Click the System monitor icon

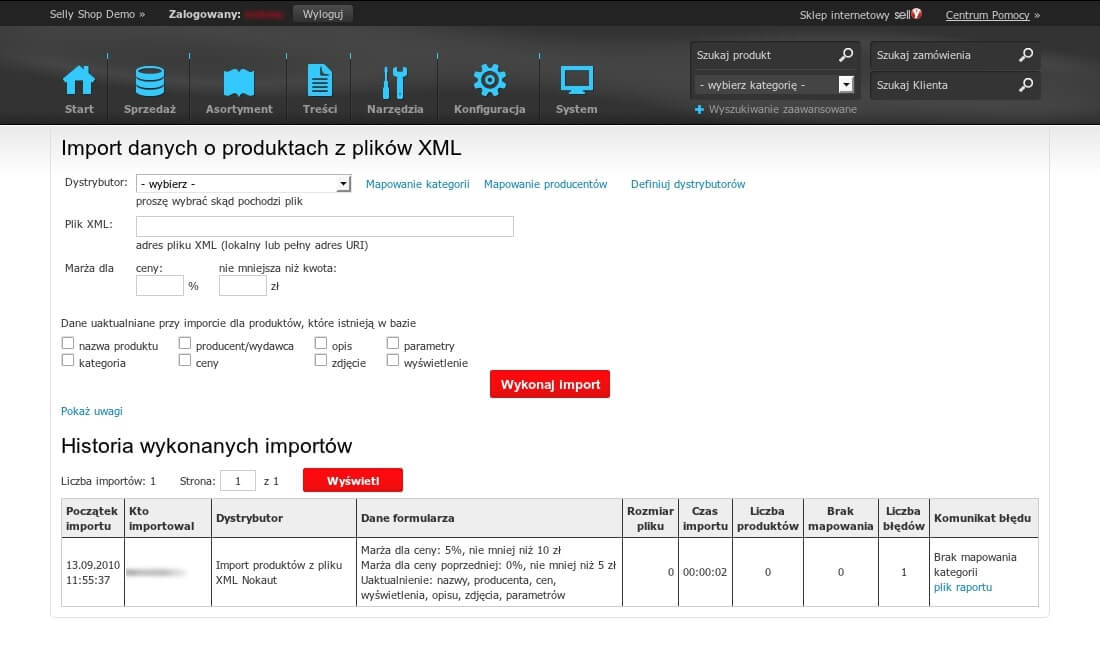pos(576,81)
